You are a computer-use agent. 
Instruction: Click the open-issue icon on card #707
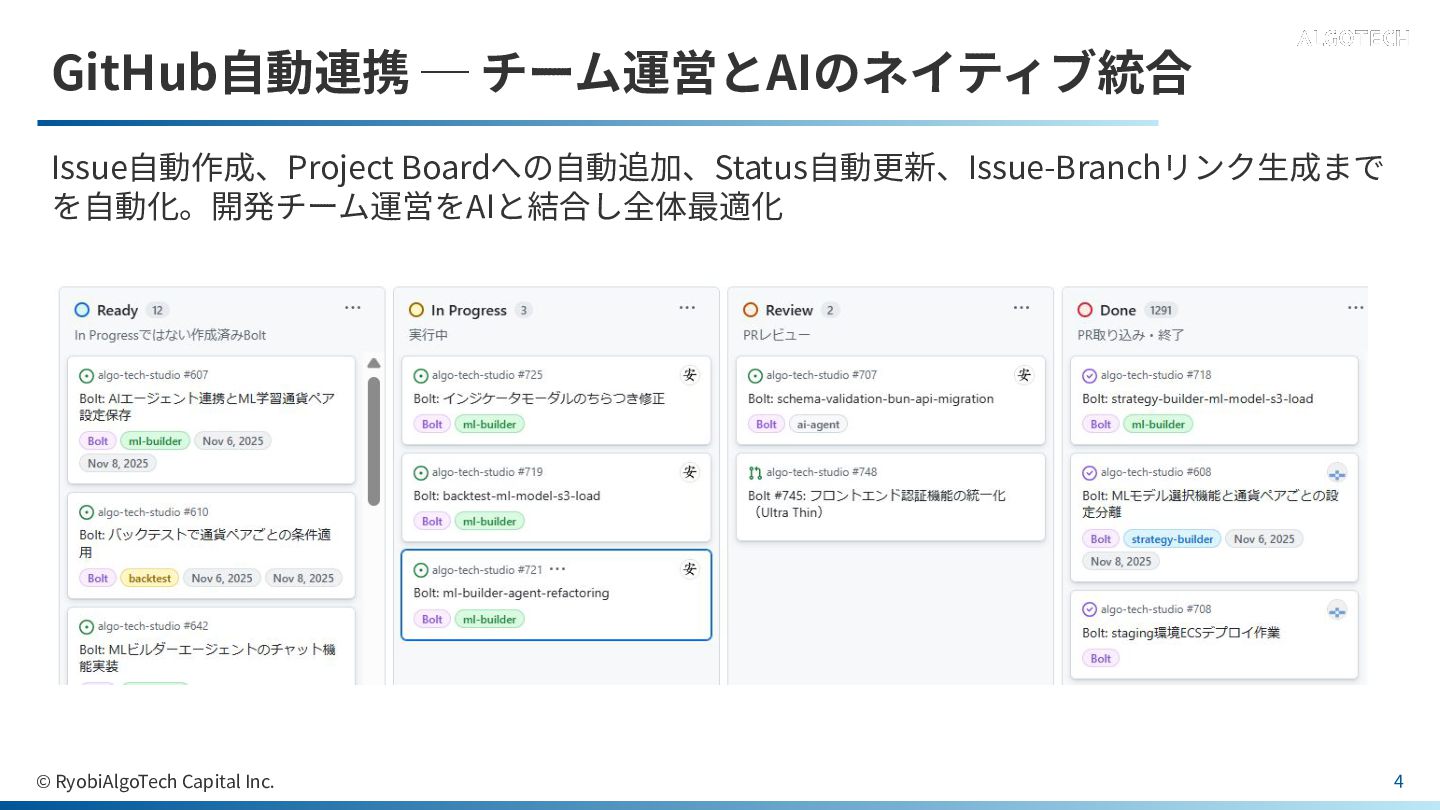click(755, 376)
